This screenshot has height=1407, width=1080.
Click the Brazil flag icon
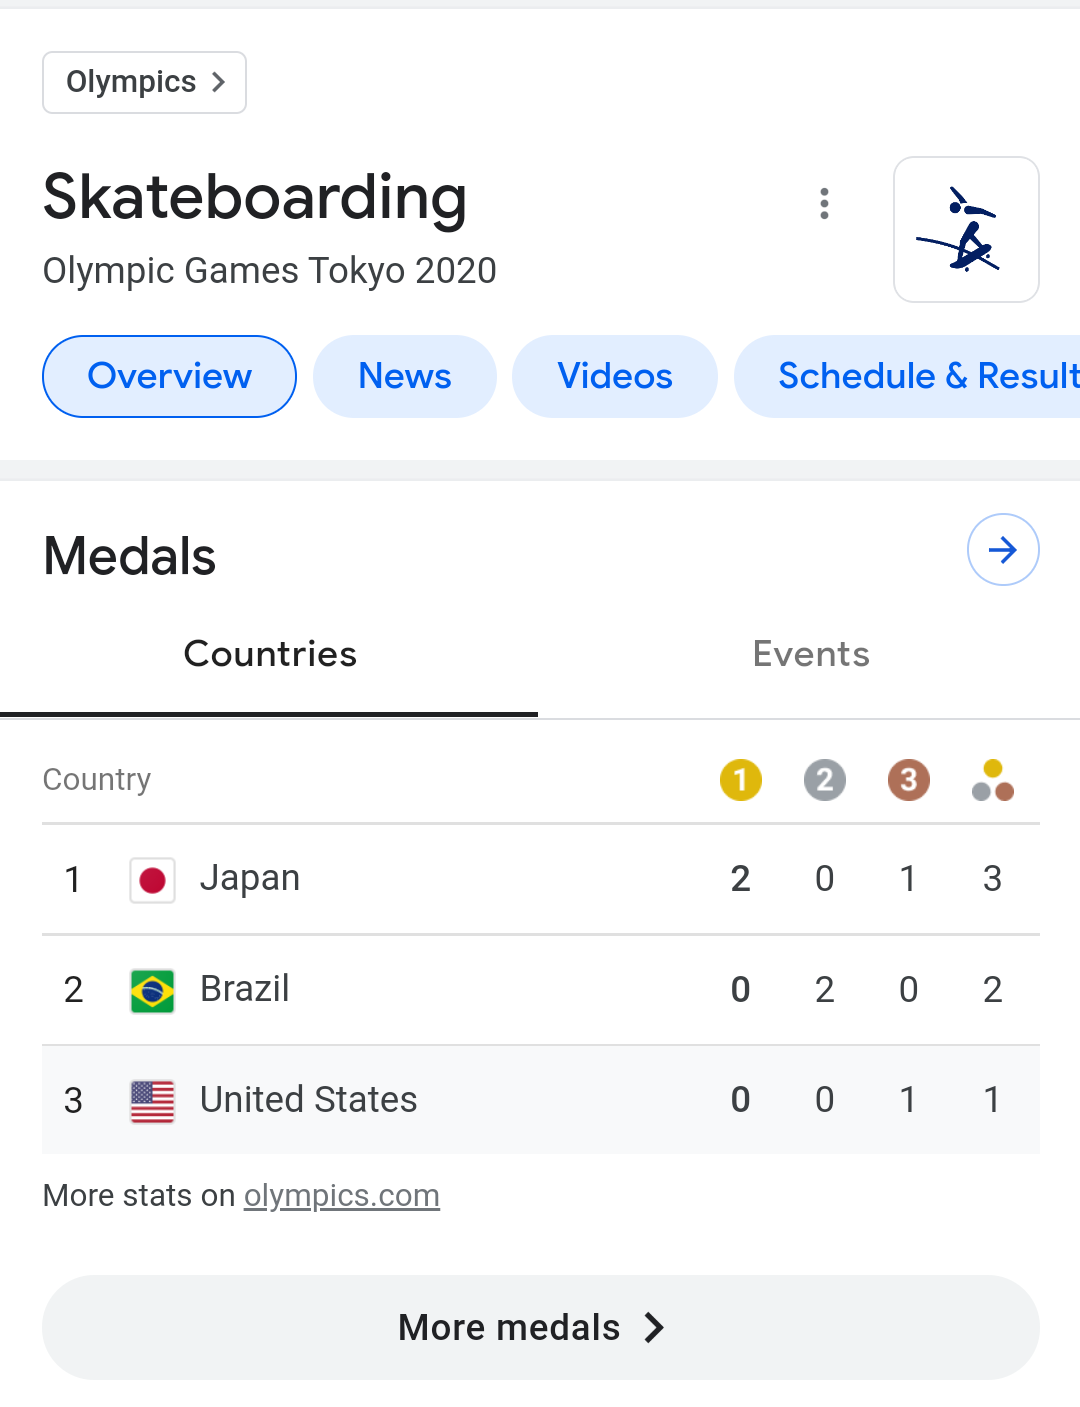(x=152, y=991)
